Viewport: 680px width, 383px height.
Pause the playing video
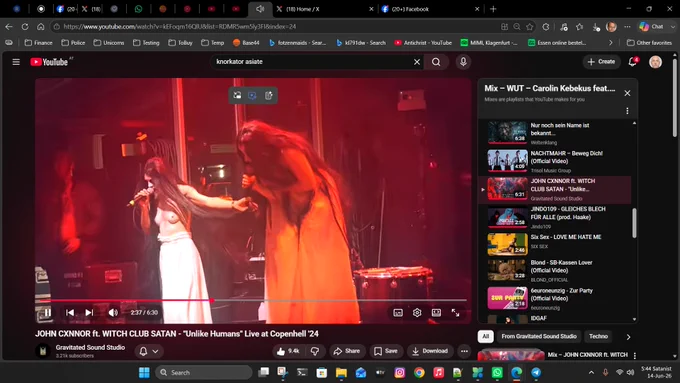click(48, 312)
